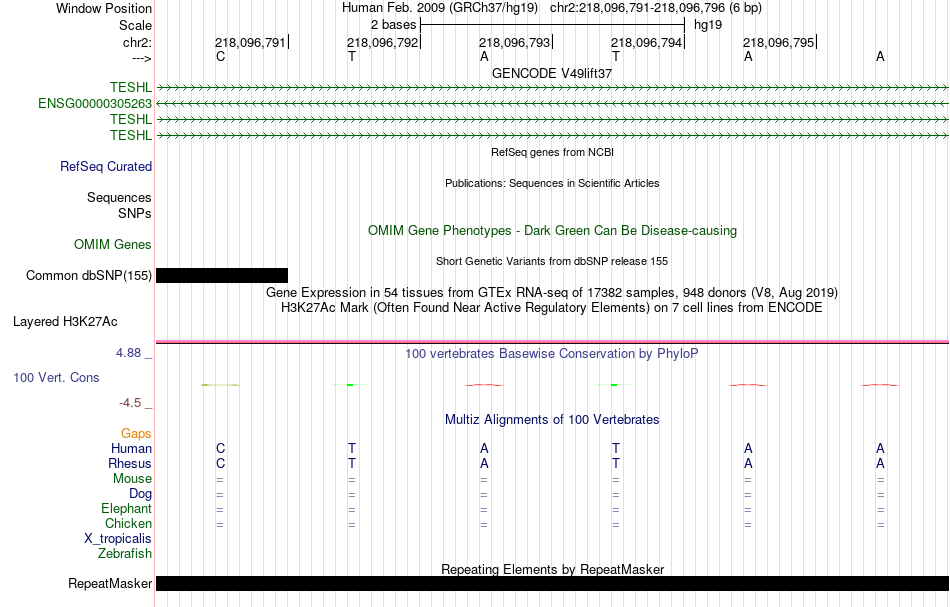Open the OMIM Genes track label

113,244
